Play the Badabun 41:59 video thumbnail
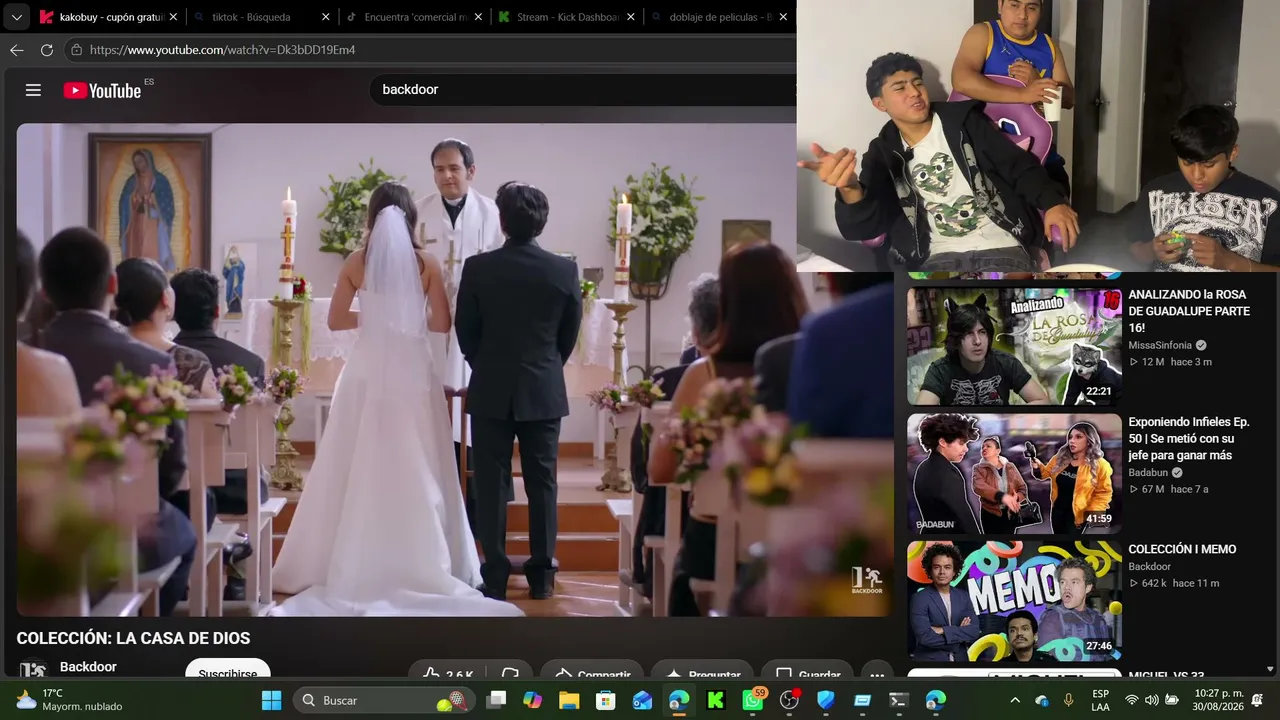The width and height of the screenshot is (1280, 720). click(x=1014, y=473)
